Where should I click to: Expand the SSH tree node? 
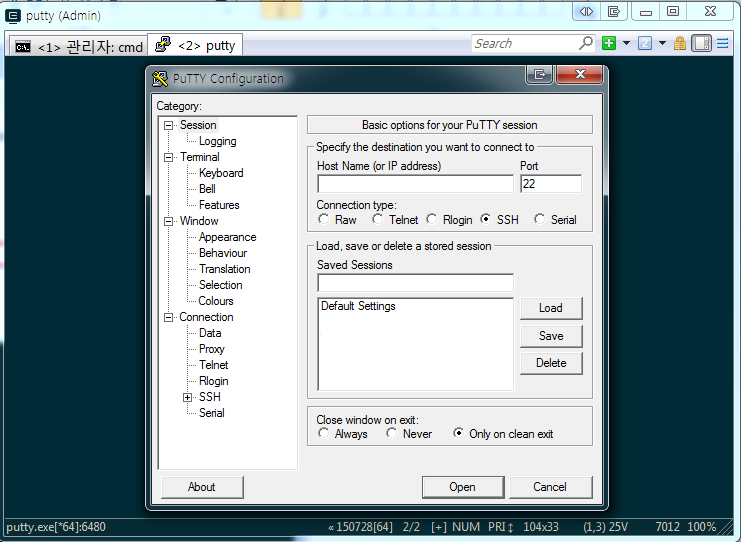pyautogui.click(x=188, y=397)
